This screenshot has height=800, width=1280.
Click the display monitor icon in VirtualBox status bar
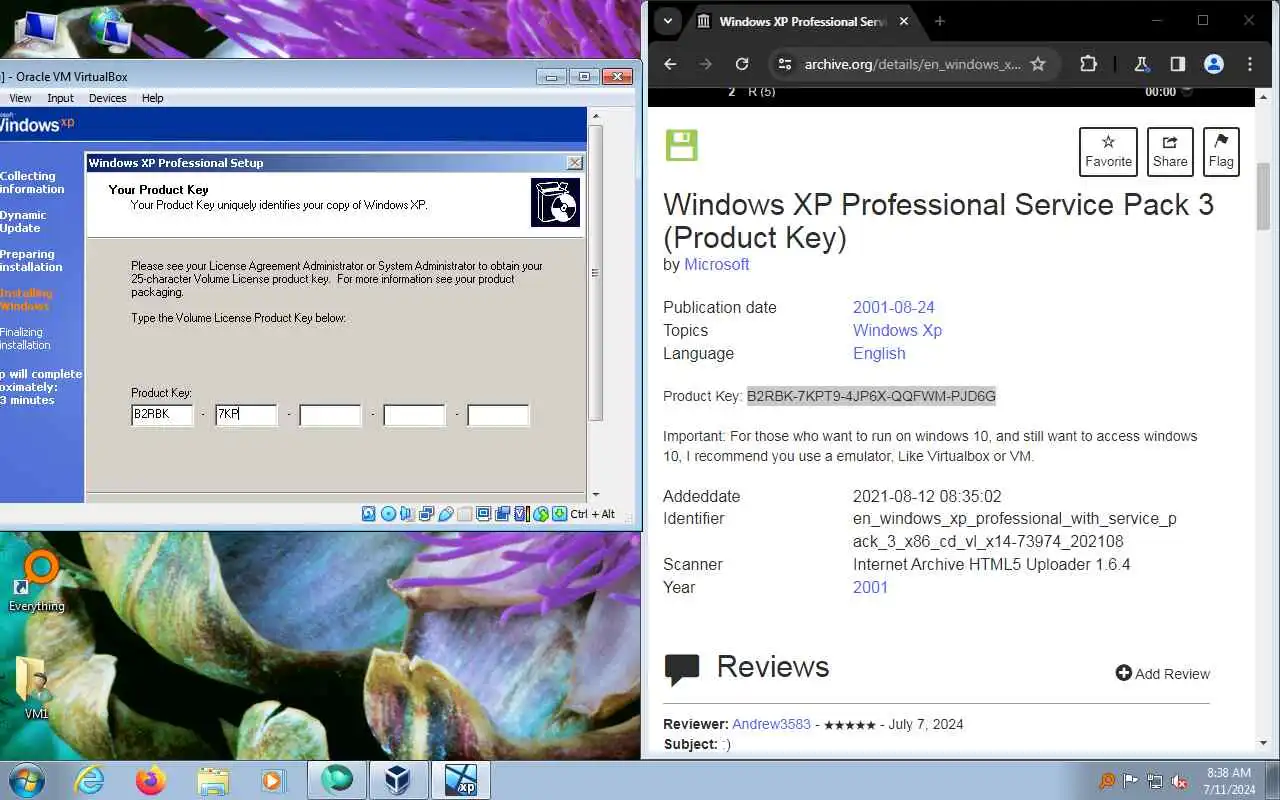483,514
